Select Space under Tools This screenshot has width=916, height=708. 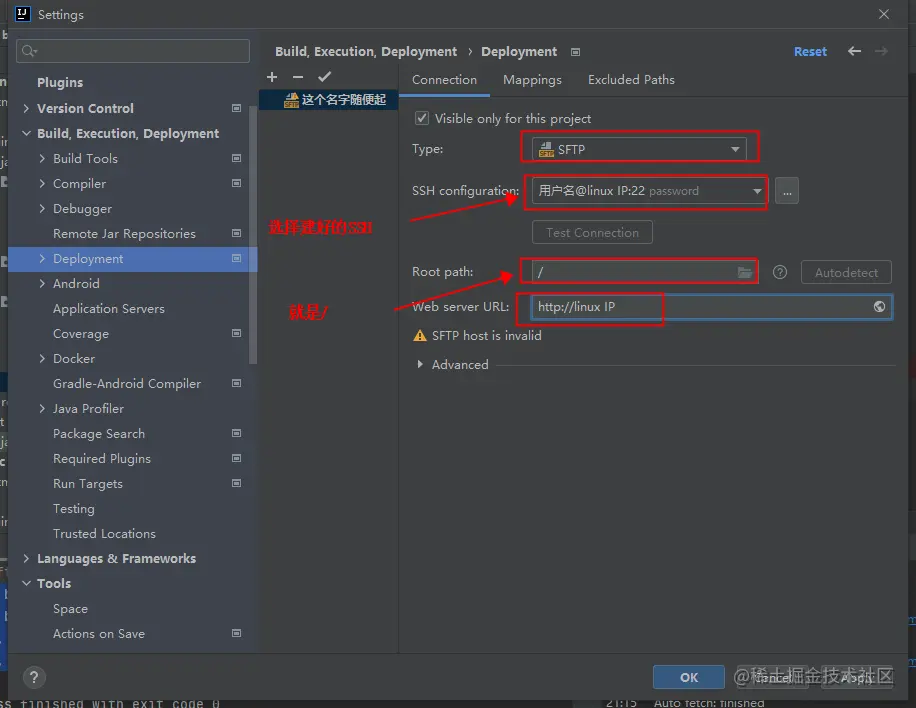tap(70, 608)
